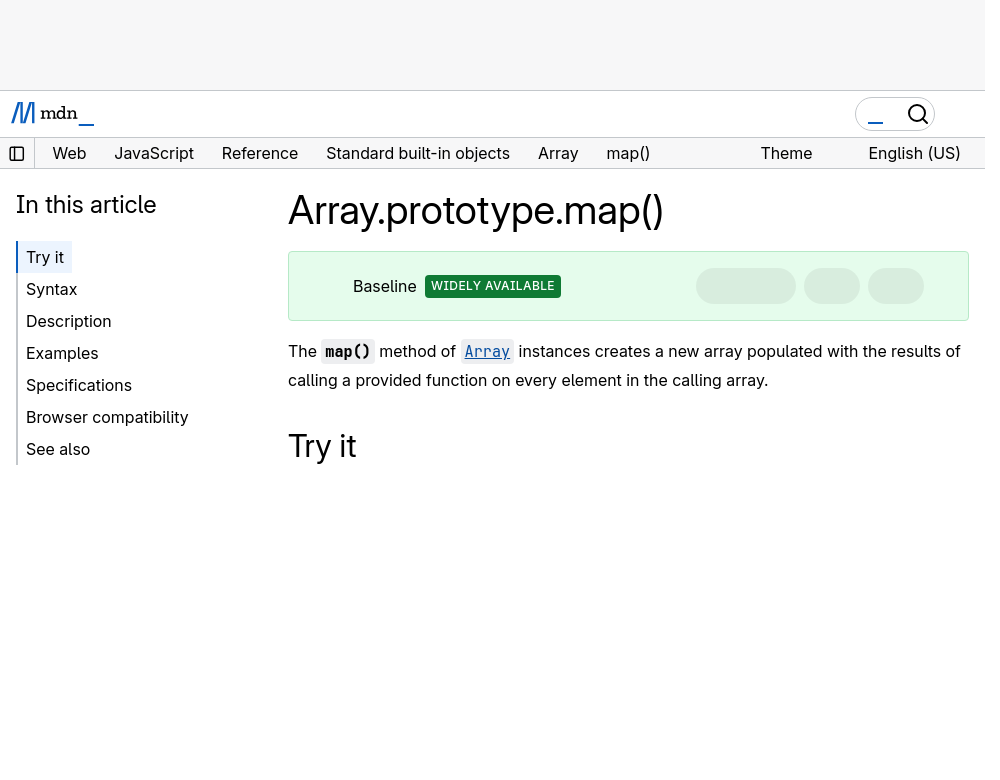Open search with the magnifier icon
Viewport: 1000px width, 780px height.
[918, 114]
